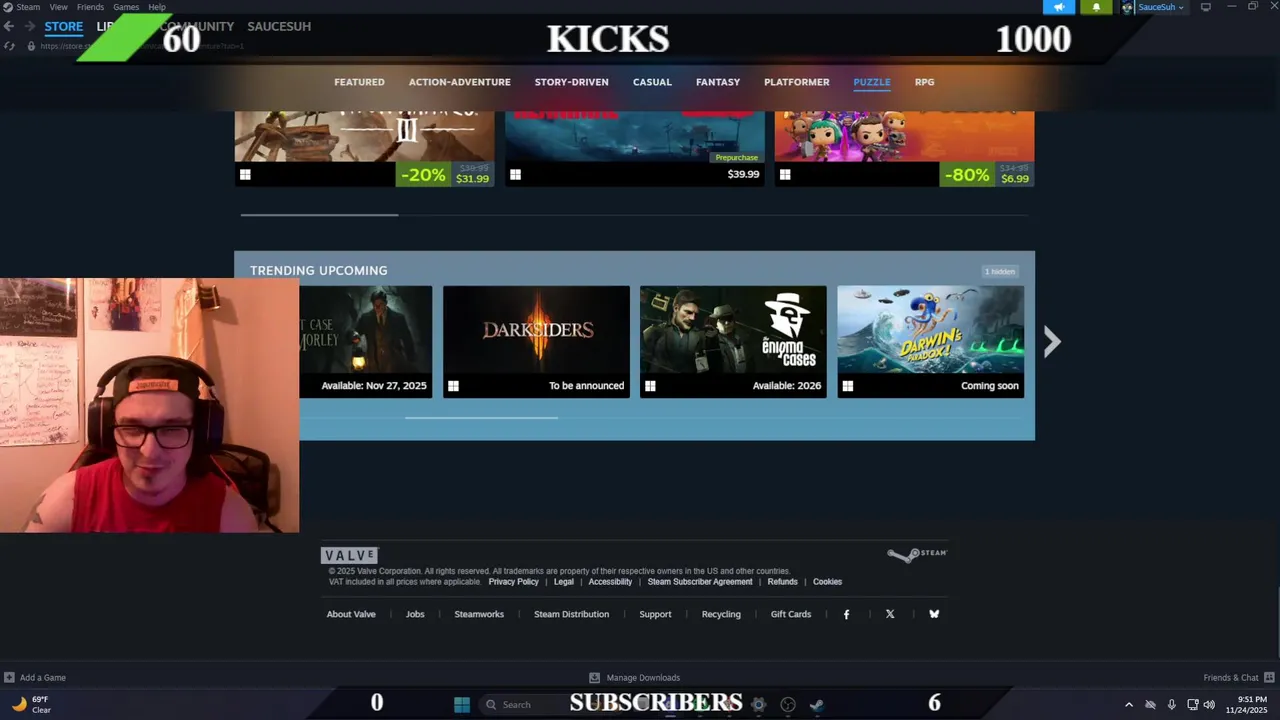The width and height of the screenshot is (1280, 720).
Task: Open the Refunds link
Action: click(783, 582)
